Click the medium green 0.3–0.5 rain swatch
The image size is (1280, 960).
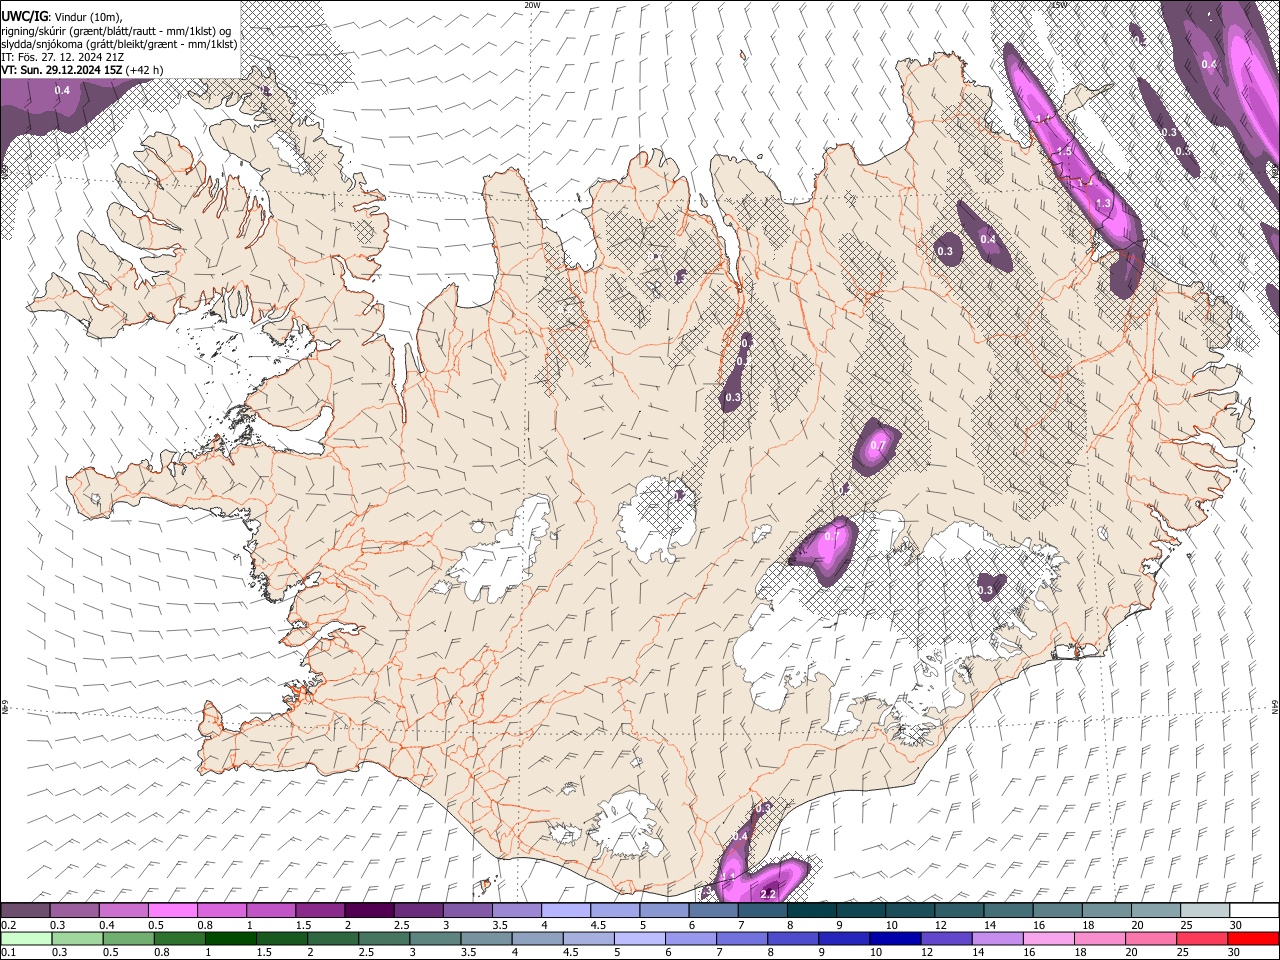click(77, 938)
